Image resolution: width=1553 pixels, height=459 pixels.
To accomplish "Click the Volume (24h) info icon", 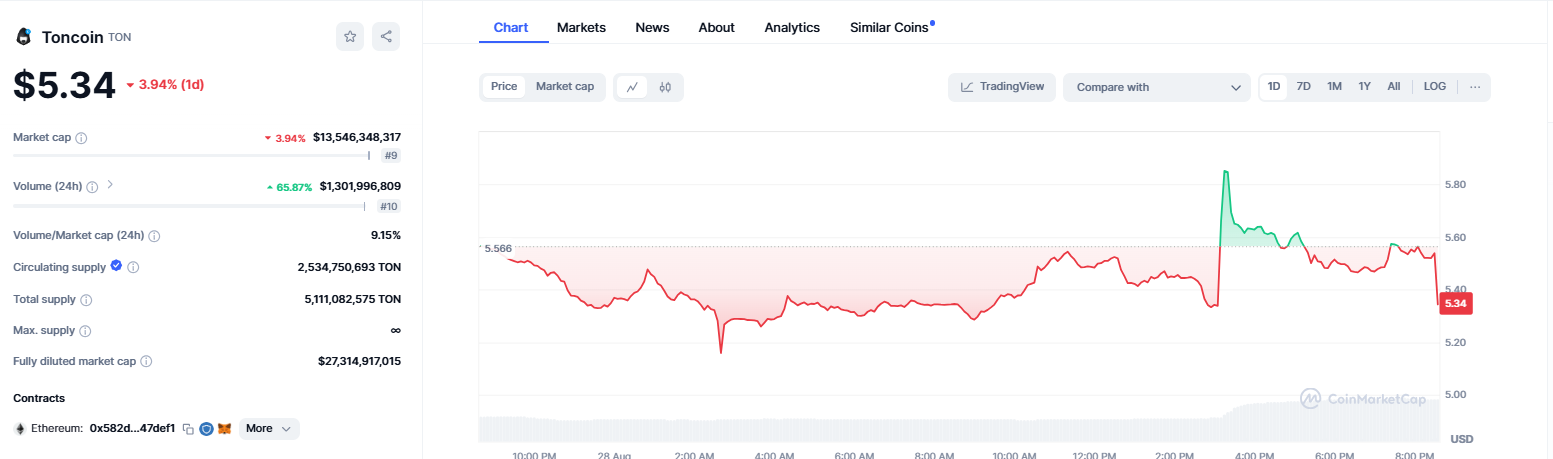I will [x=92, y=187].
